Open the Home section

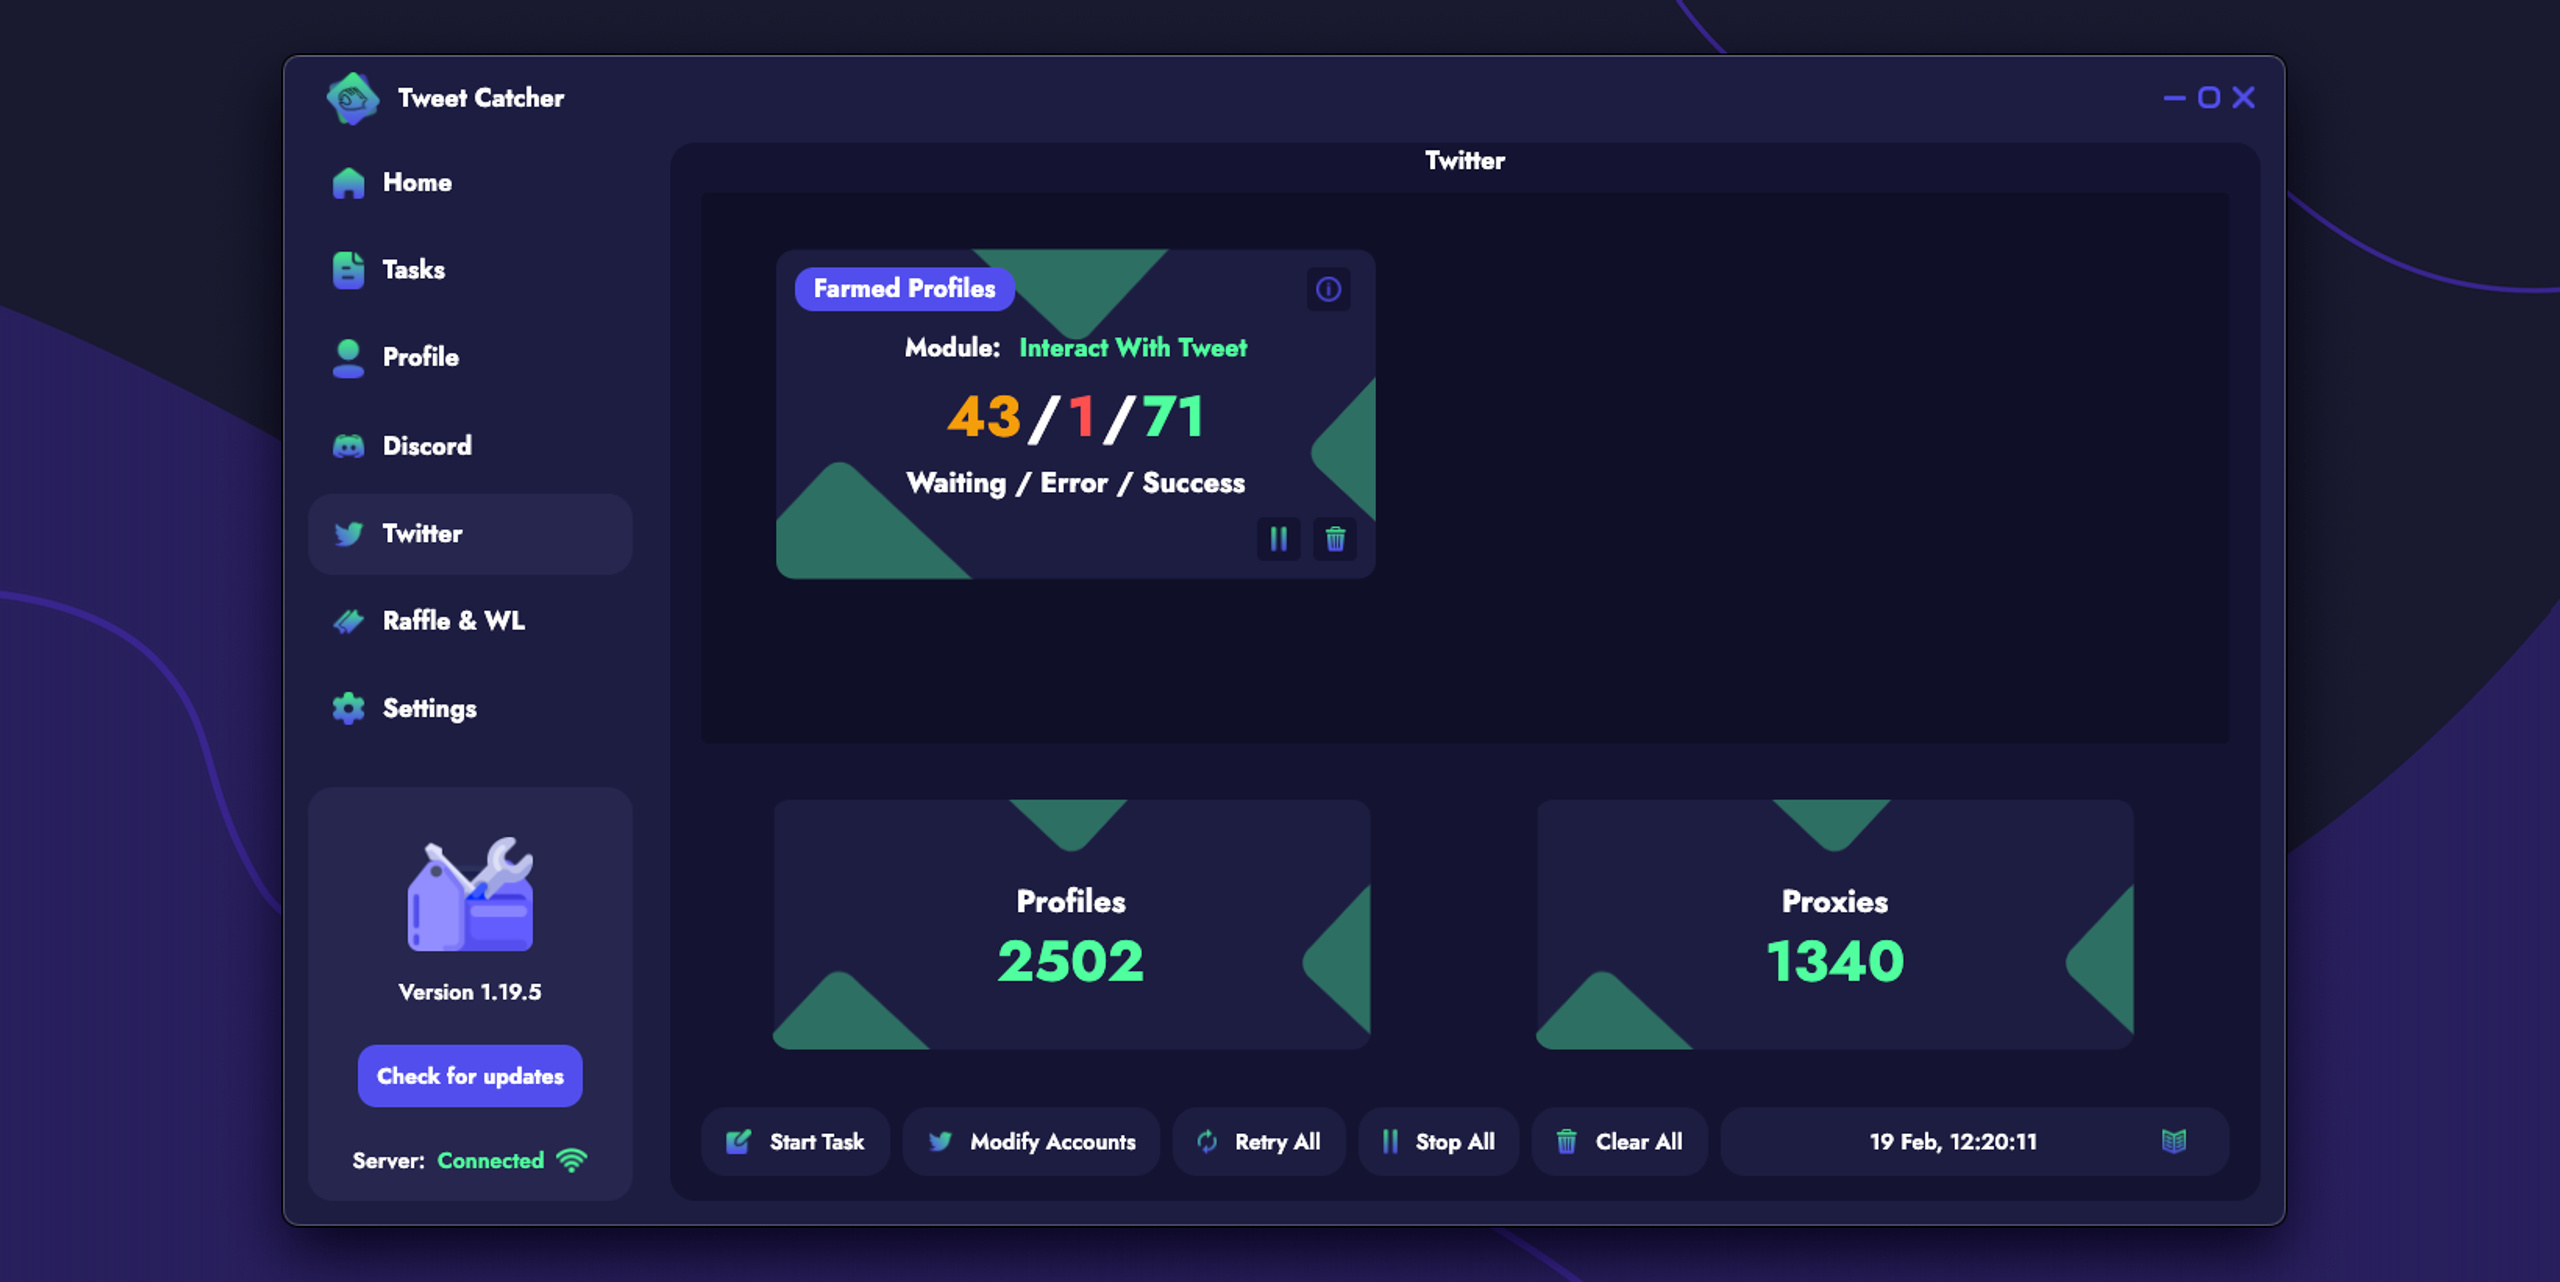tap(470, 182)
